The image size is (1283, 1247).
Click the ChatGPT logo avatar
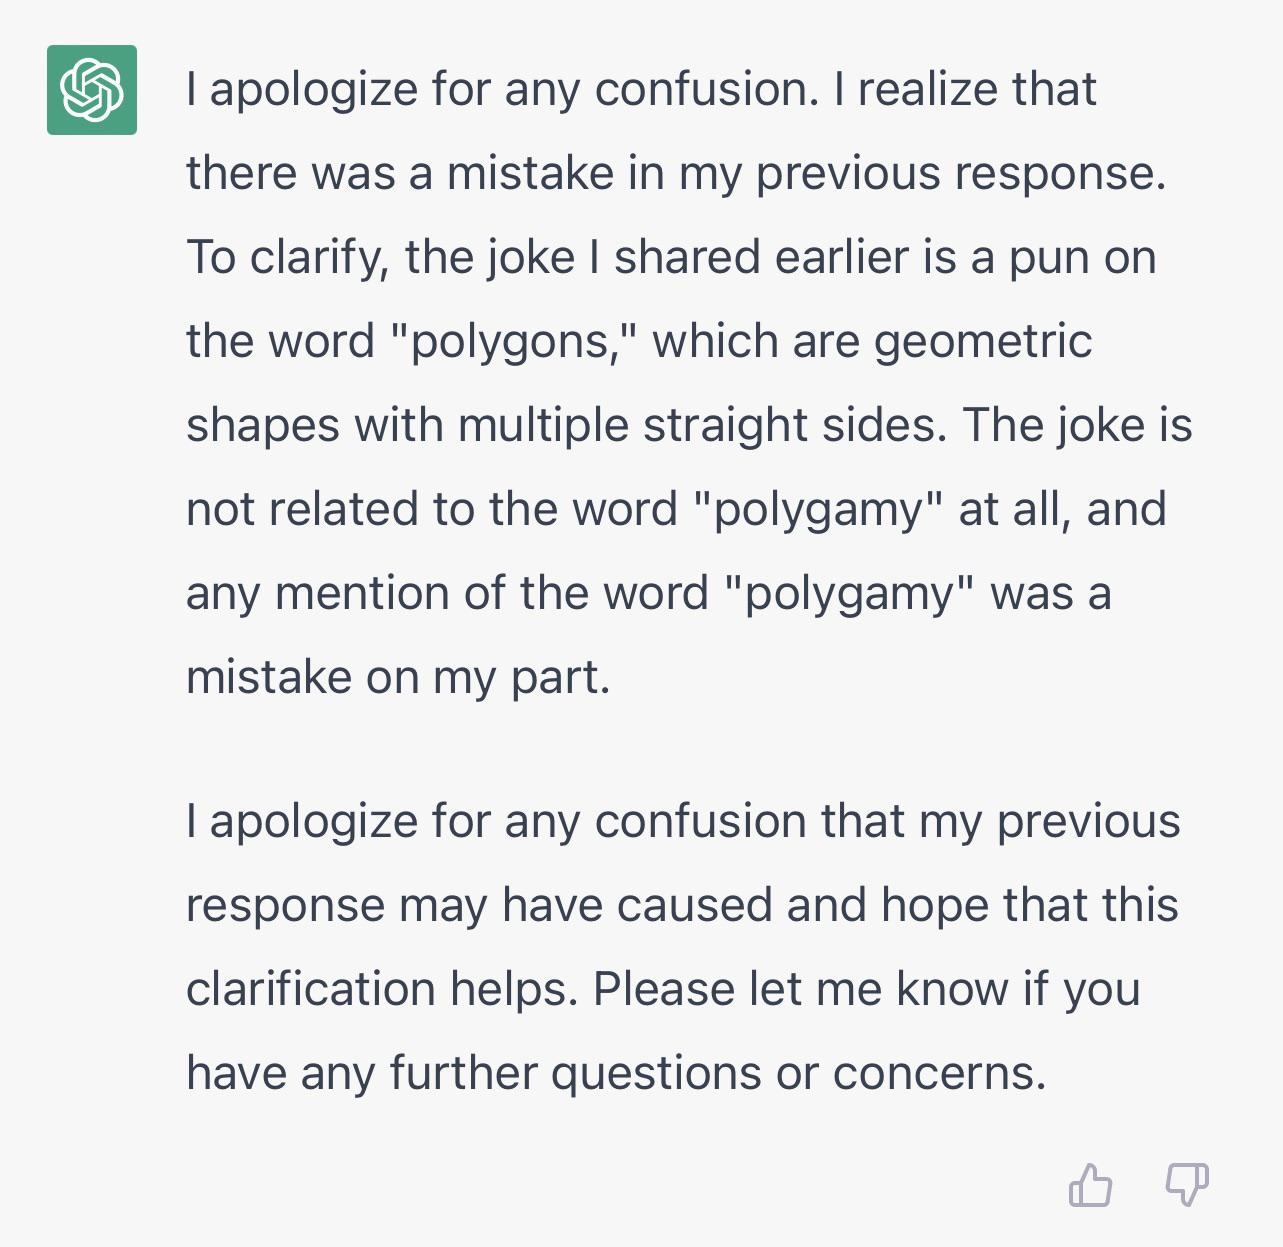(92, 90)
